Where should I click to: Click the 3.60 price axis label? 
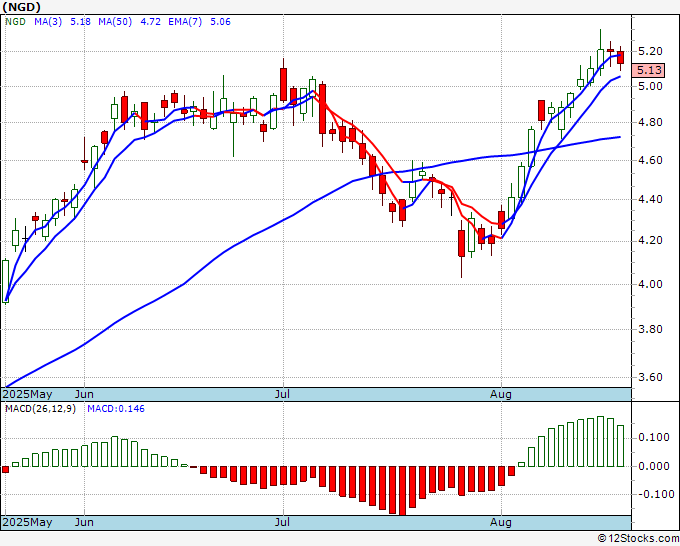pos(650,377)
